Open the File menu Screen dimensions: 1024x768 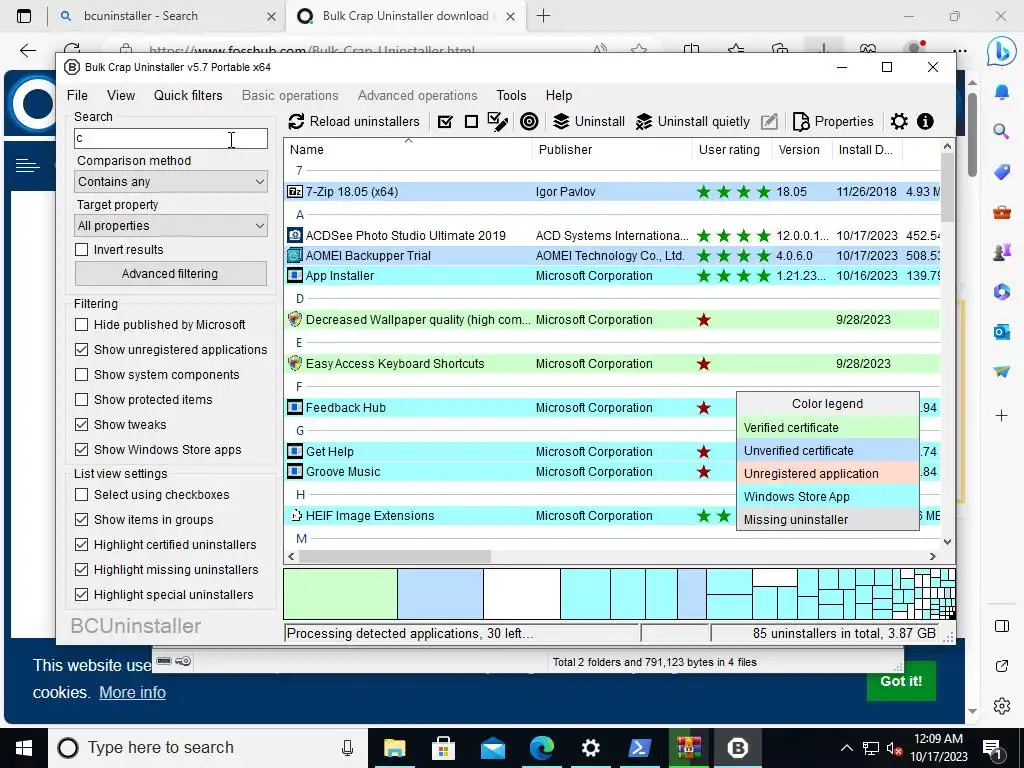click(x=77, y=95)
